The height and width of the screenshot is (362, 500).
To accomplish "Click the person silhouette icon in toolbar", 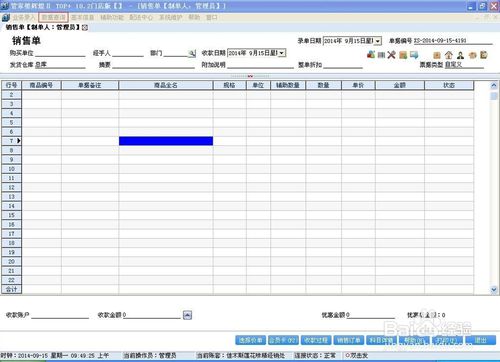I will point(460,55).
